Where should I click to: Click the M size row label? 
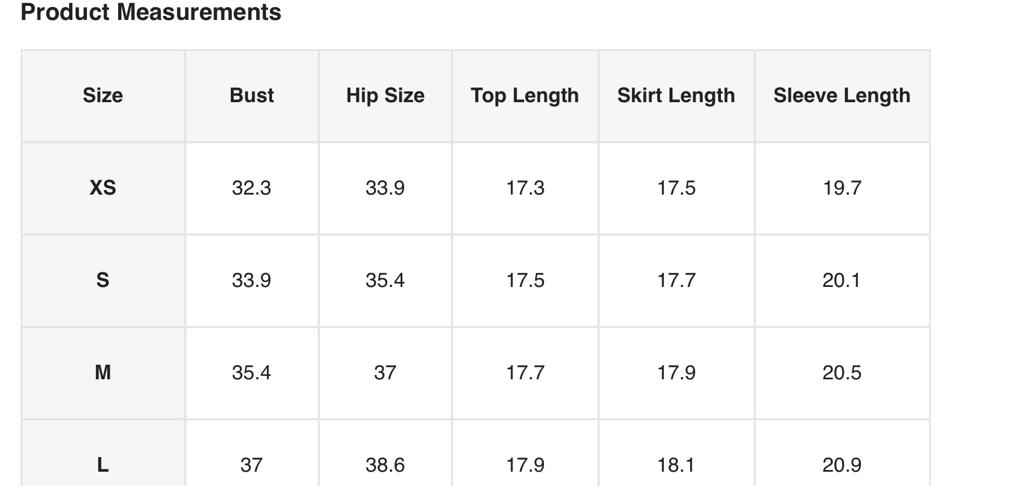click(x=103, y=373)
